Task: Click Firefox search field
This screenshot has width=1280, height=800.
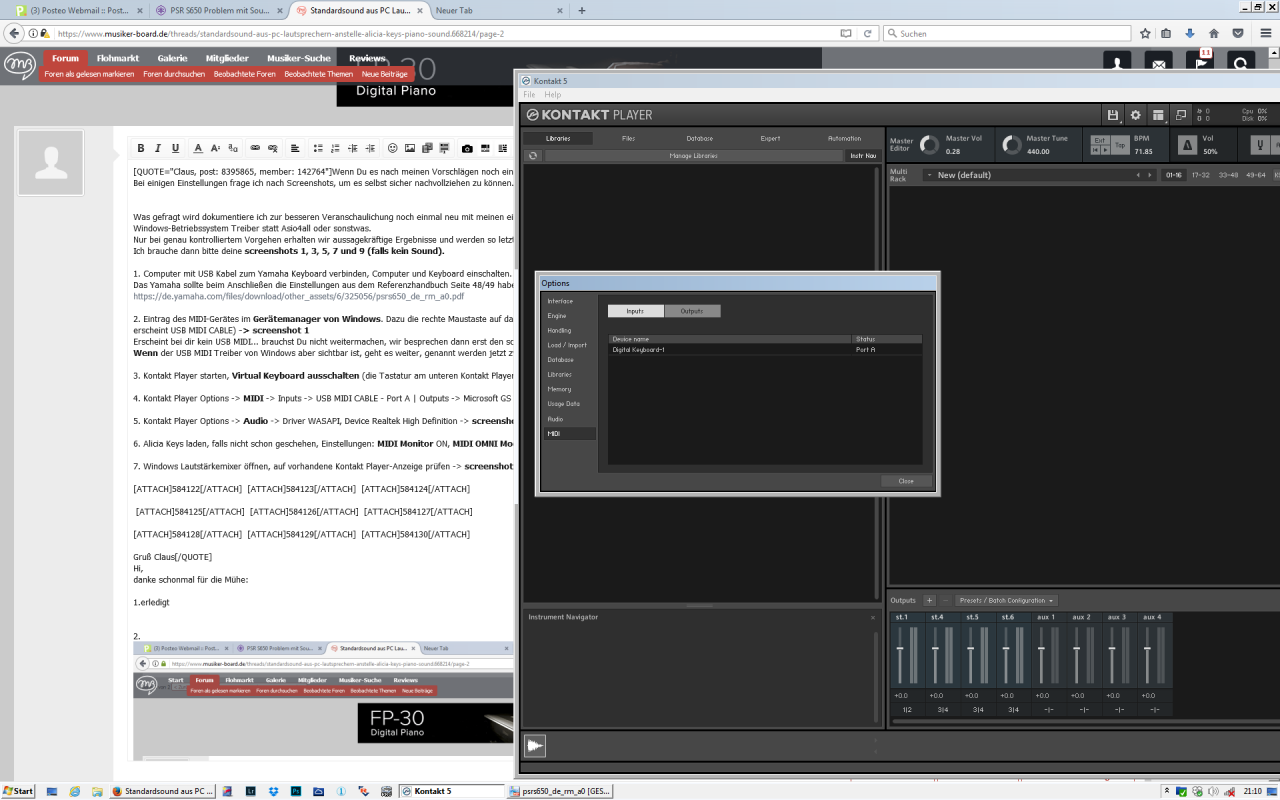Action: click(1008, 33)
